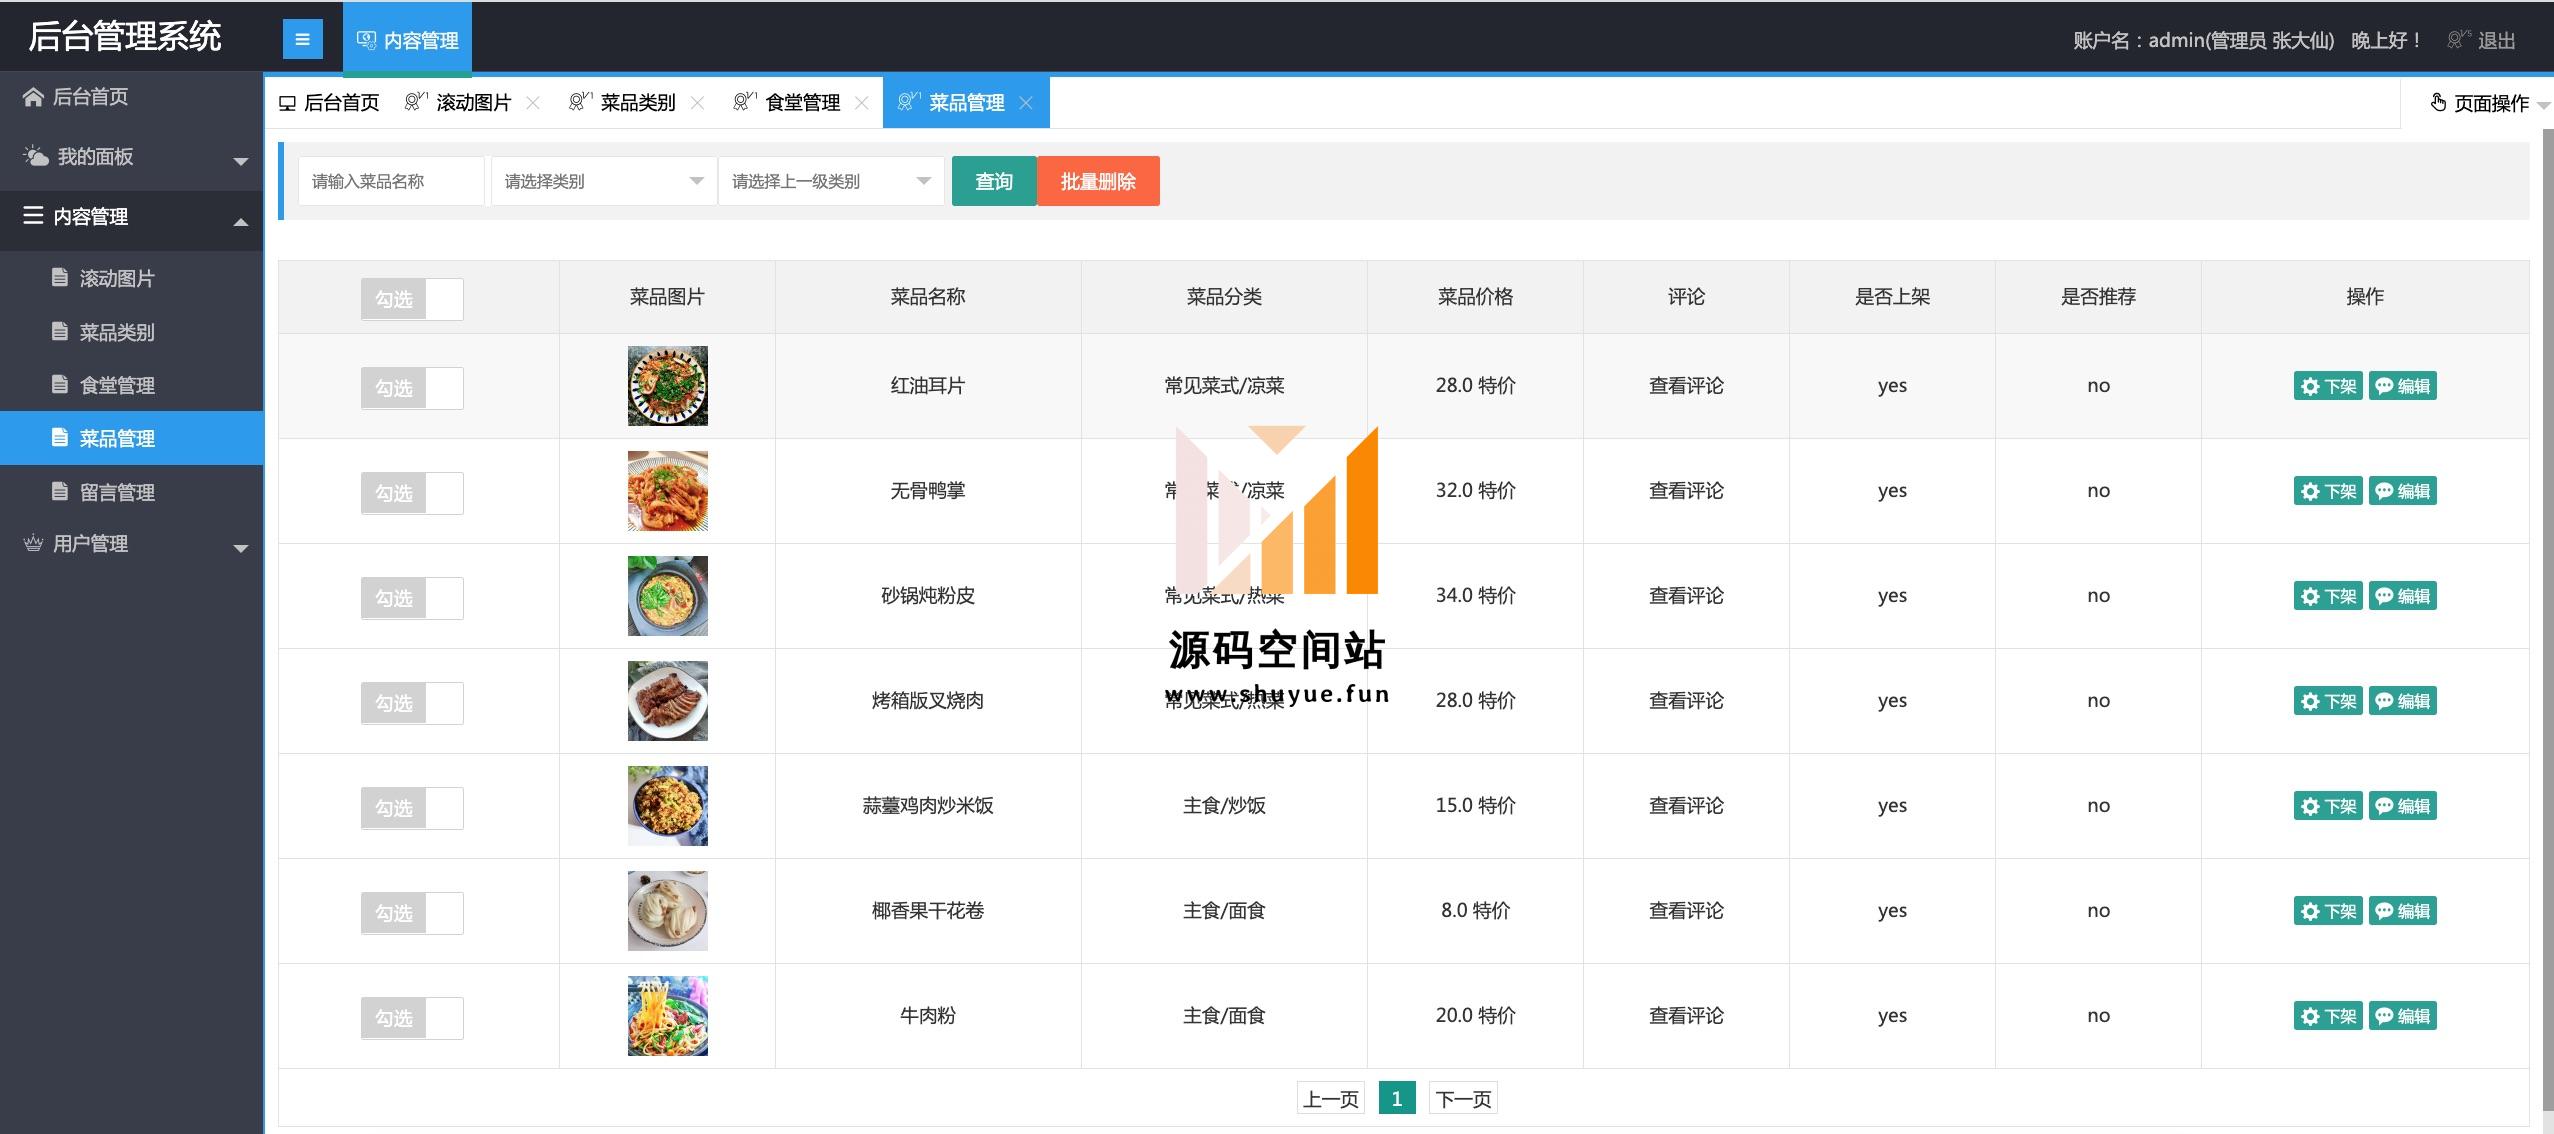Image resolution: width=2554 pixels, height=1134 pixels.
Task: Toggle the select-all 勾选 switch in header
Action: [x=412, y=299]
